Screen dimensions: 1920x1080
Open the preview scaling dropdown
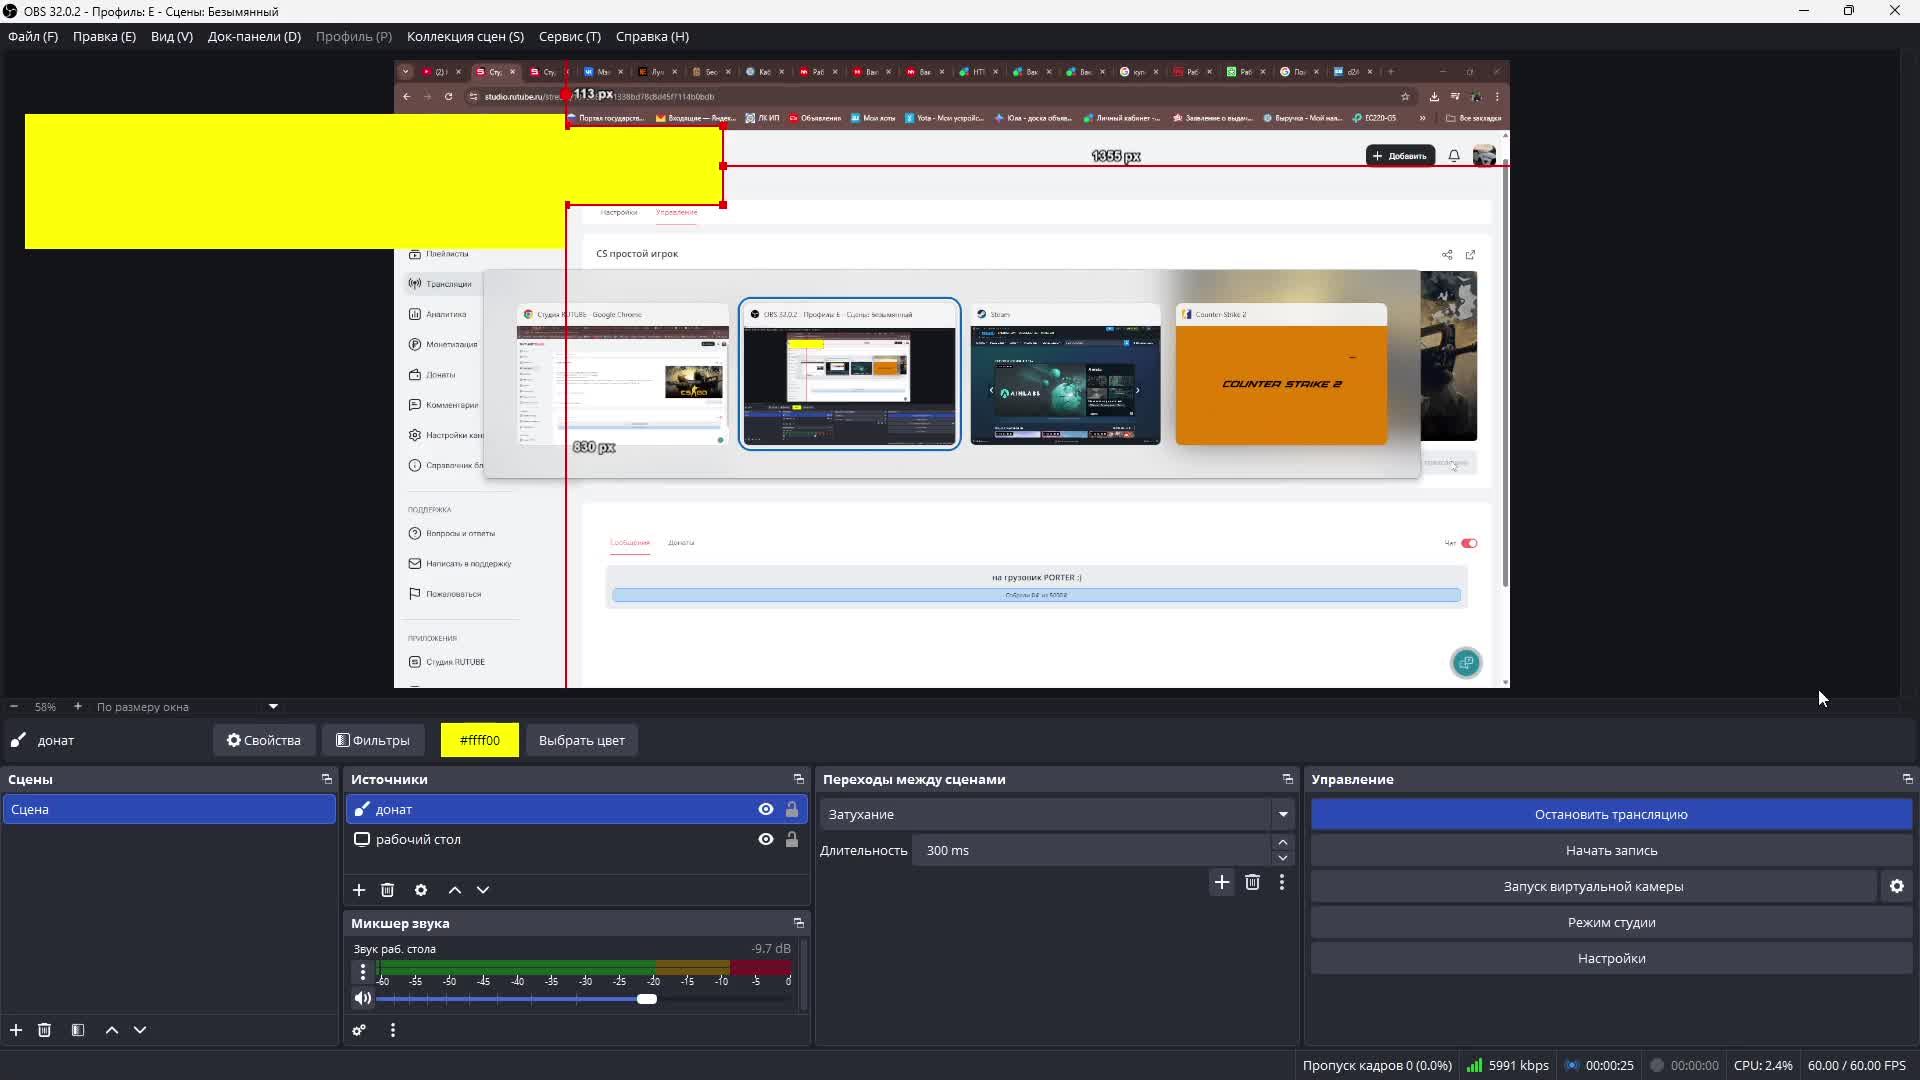[273, 706]
